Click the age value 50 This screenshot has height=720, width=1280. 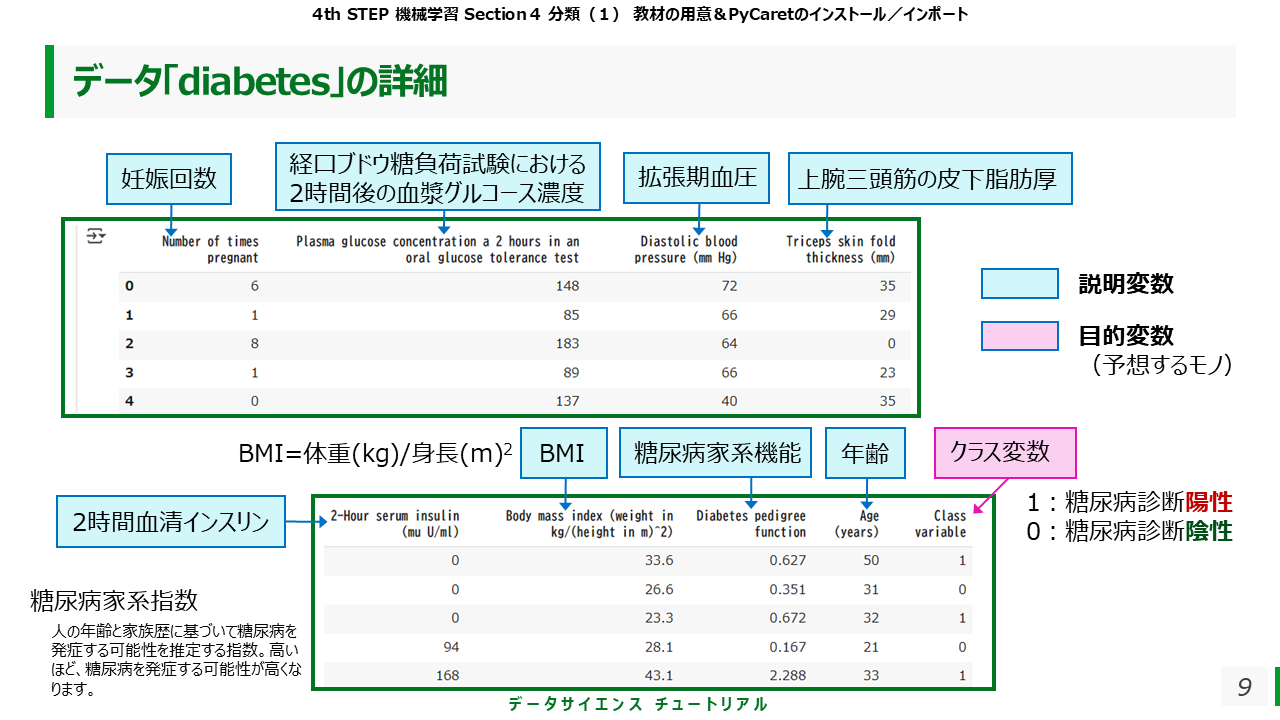(871, 560)
